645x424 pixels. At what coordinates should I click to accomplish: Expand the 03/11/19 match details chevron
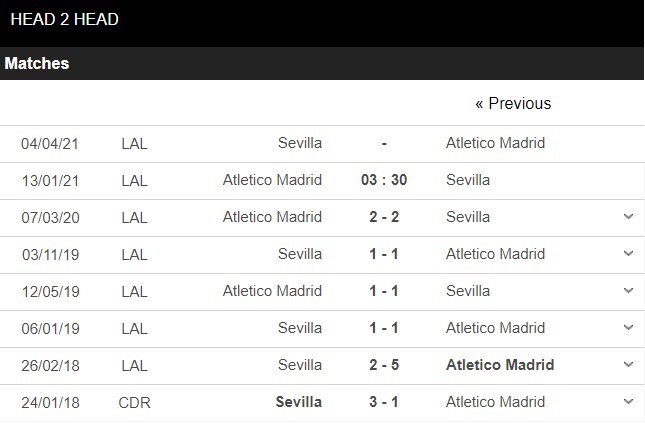point(628,254)
